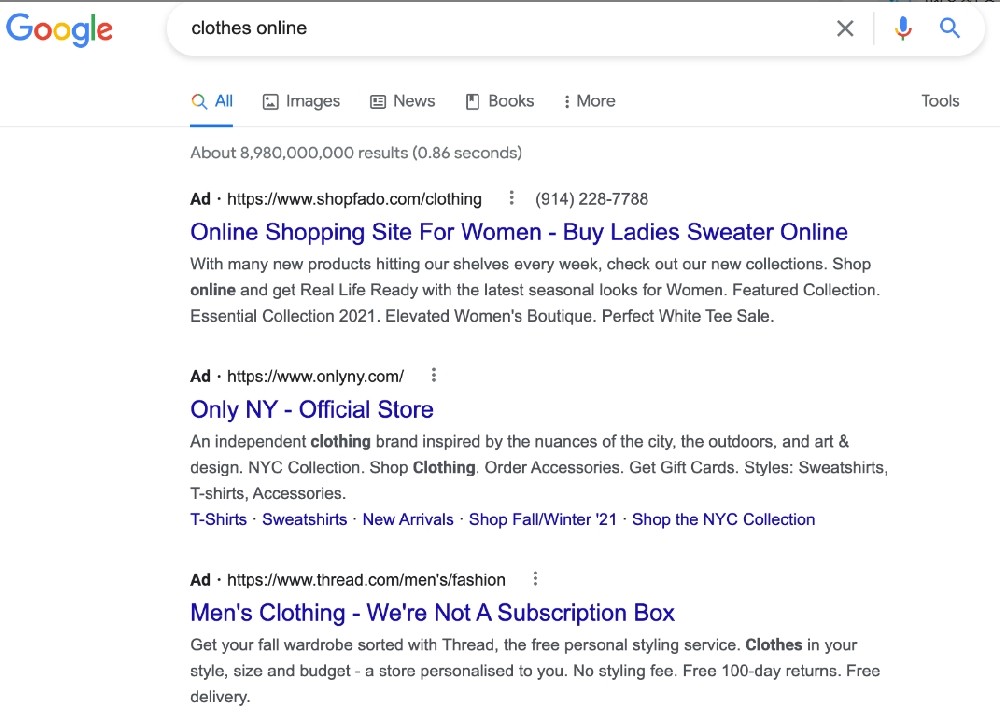Switch to the Images tab
Screen dimensions: 1000x728
[301, 101]
